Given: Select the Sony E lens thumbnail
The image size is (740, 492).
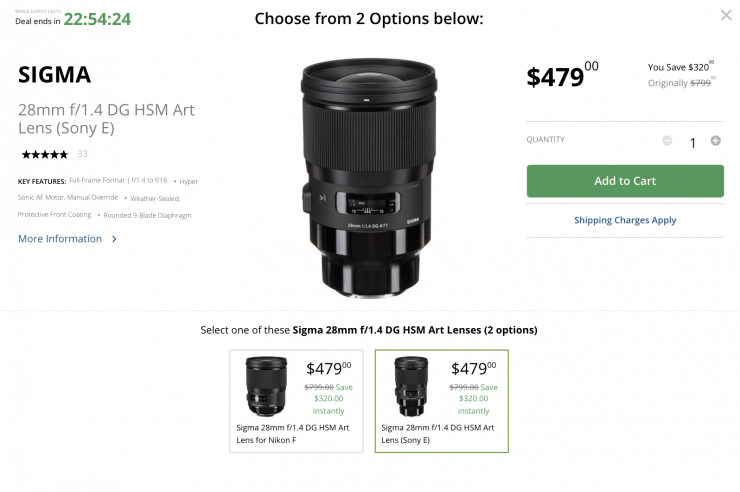Looking at the screenshot, I should coord(411,387).
